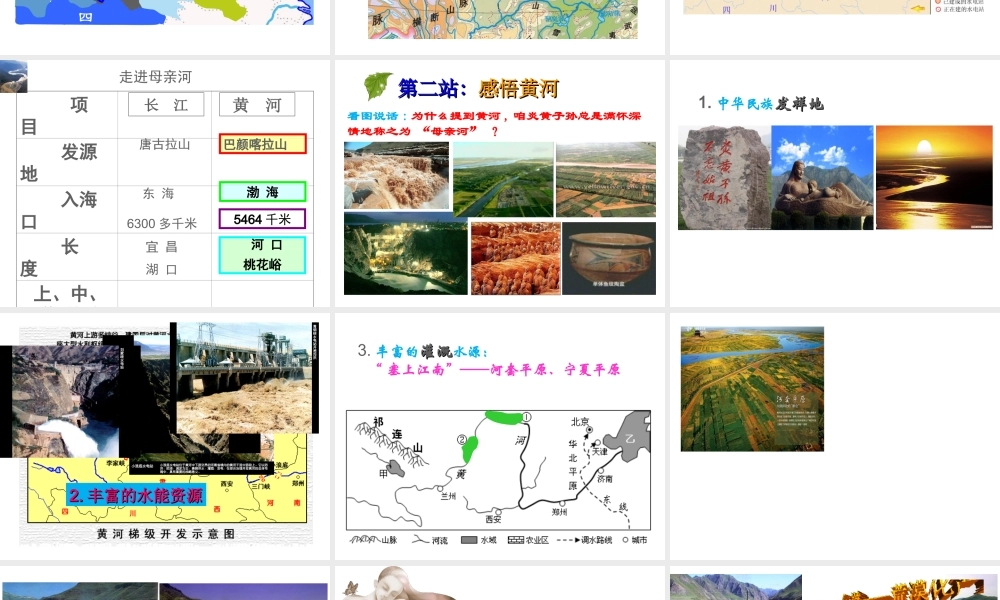
Task: Open the 走进母亲河 comparison table slide
Action: (x=165, y=184)
